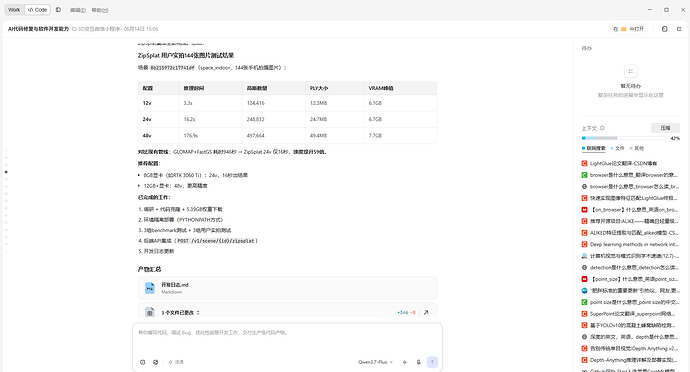Select the 文件 tab in context panel
Viewport: 690px width, 372px height.
617,148
